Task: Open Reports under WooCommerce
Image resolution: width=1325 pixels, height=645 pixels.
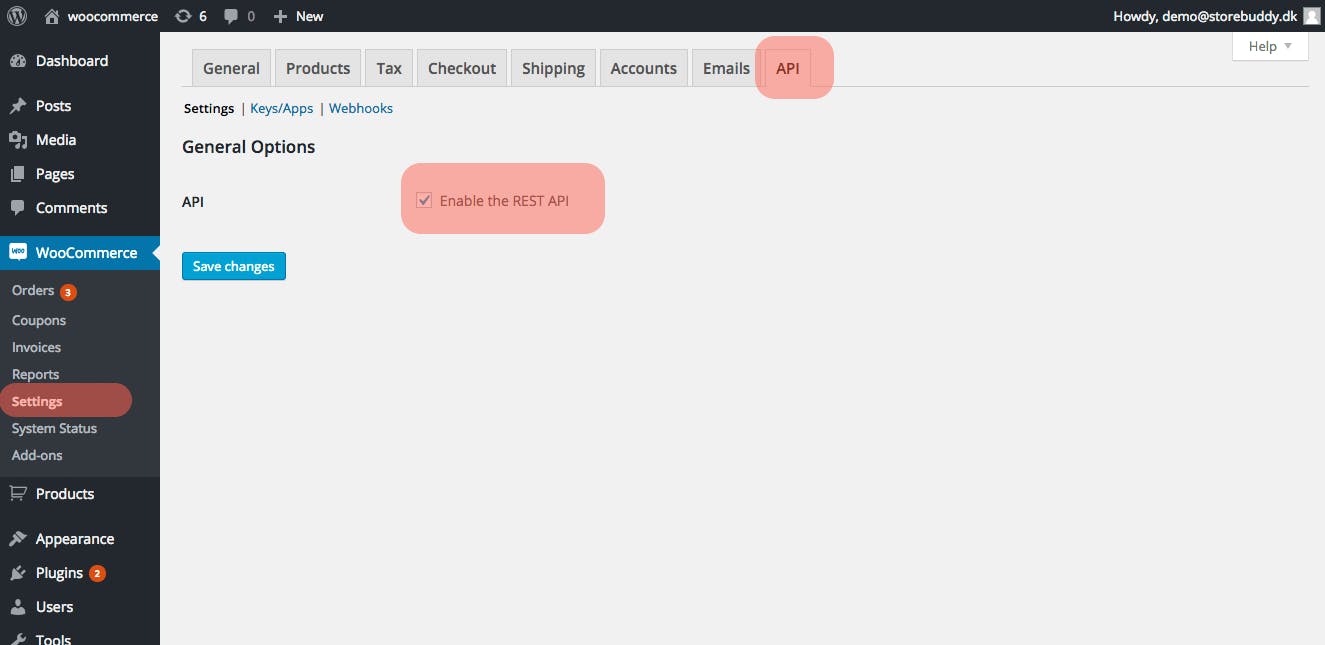Action: [x=36, y=374]
